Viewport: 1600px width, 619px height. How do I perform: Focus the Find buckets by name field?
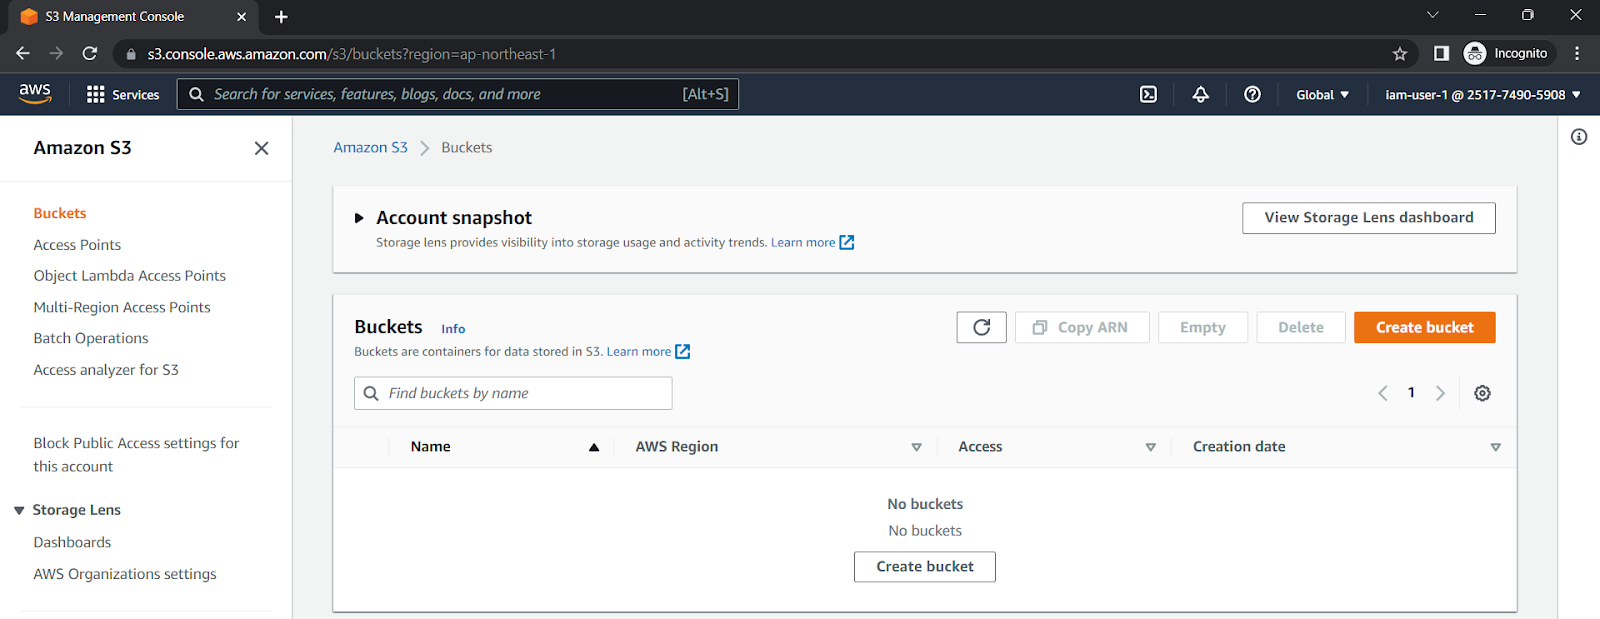click(513, 393)
